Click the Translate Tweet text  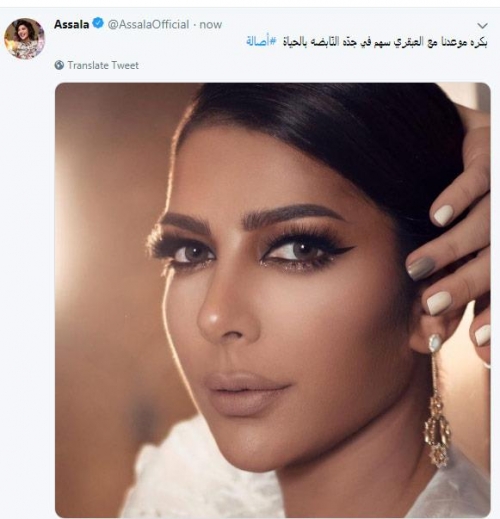click(103, 65)
